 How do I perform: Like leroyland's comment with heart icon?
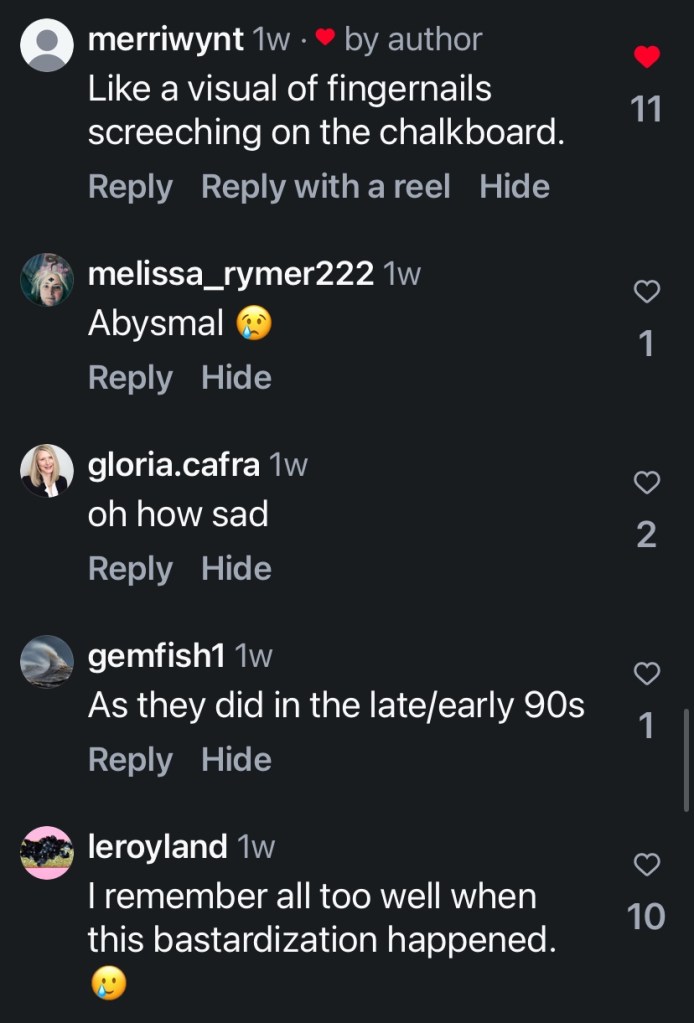tap(647, 864)
